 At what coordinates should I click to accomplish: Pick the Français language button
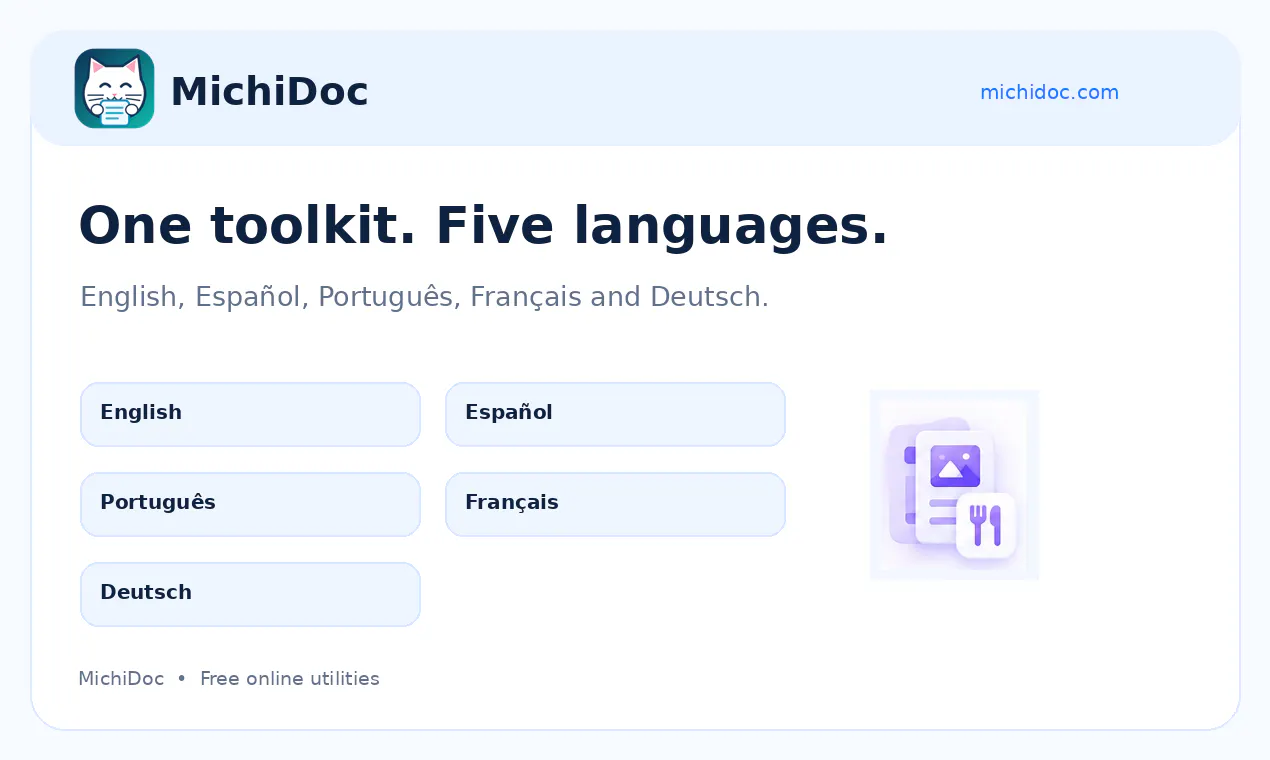coord(615,504)
